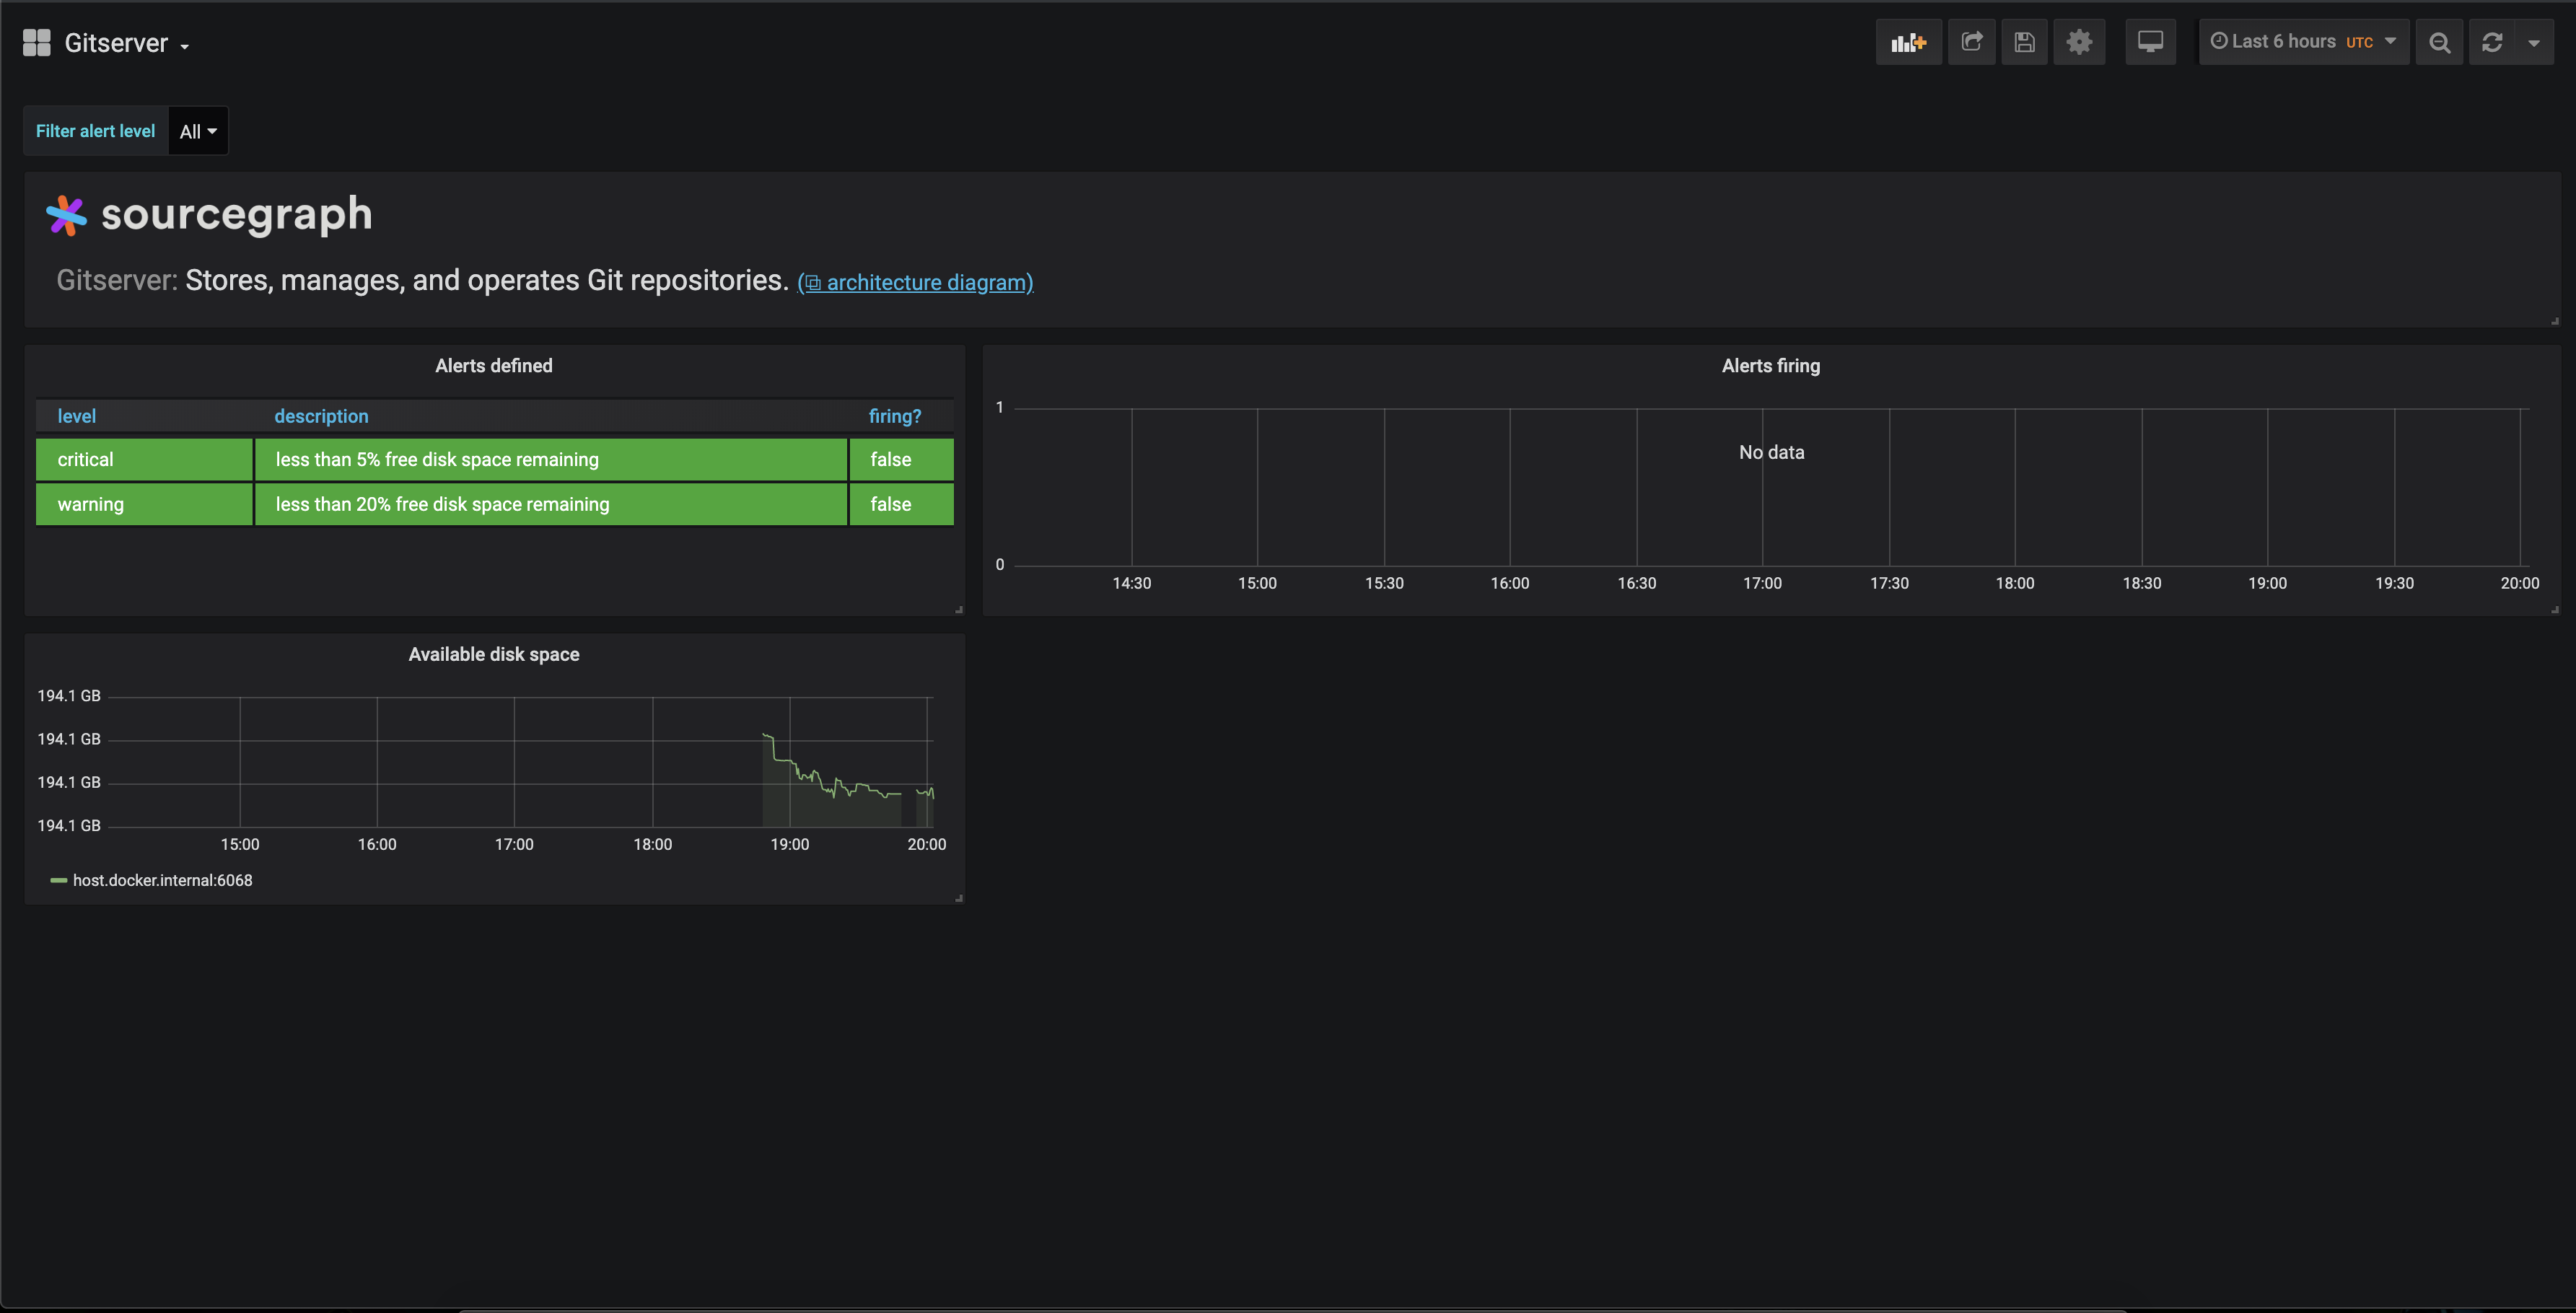Open the Gitserver dashboard picker dropdown
This screenshot has height=1313, width=2576.
(x=126, y=43)
